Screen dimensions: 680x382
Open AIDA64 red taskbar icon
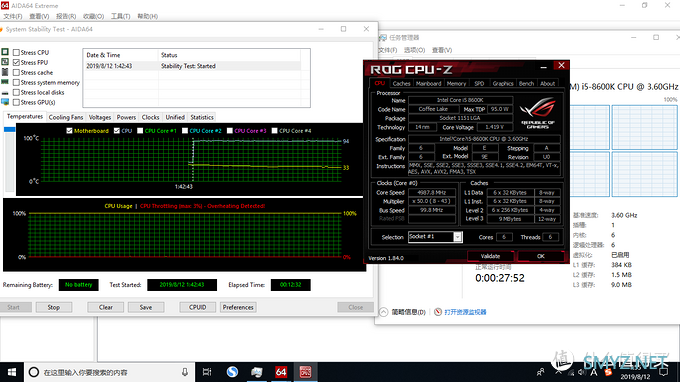pyautogui.click(x=281, y=372)
